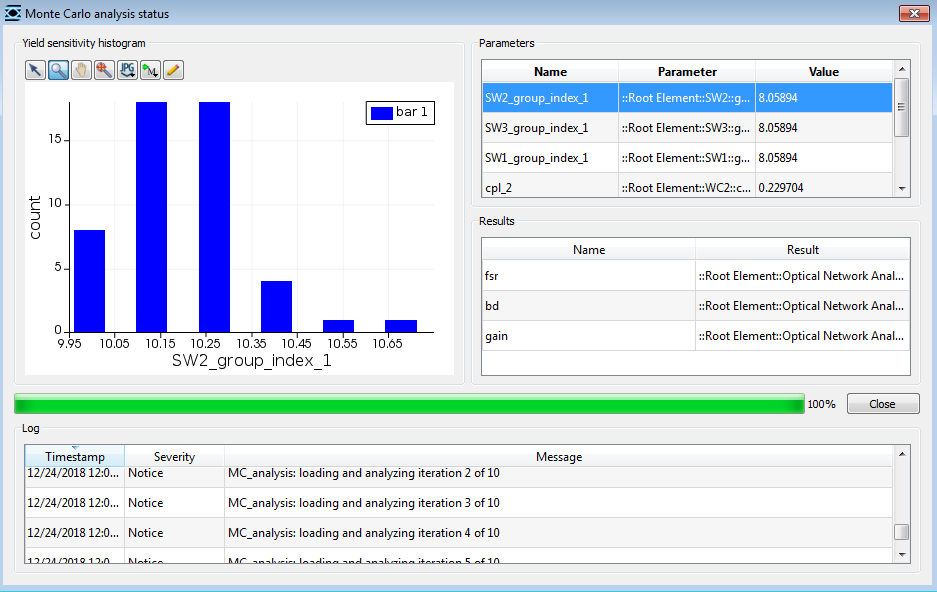The height and width of the screenshot is (592, 937).
Task: Click the timestamp of the iteration 4 log entry
Action: pyautogui.click(x=74, y=533)
